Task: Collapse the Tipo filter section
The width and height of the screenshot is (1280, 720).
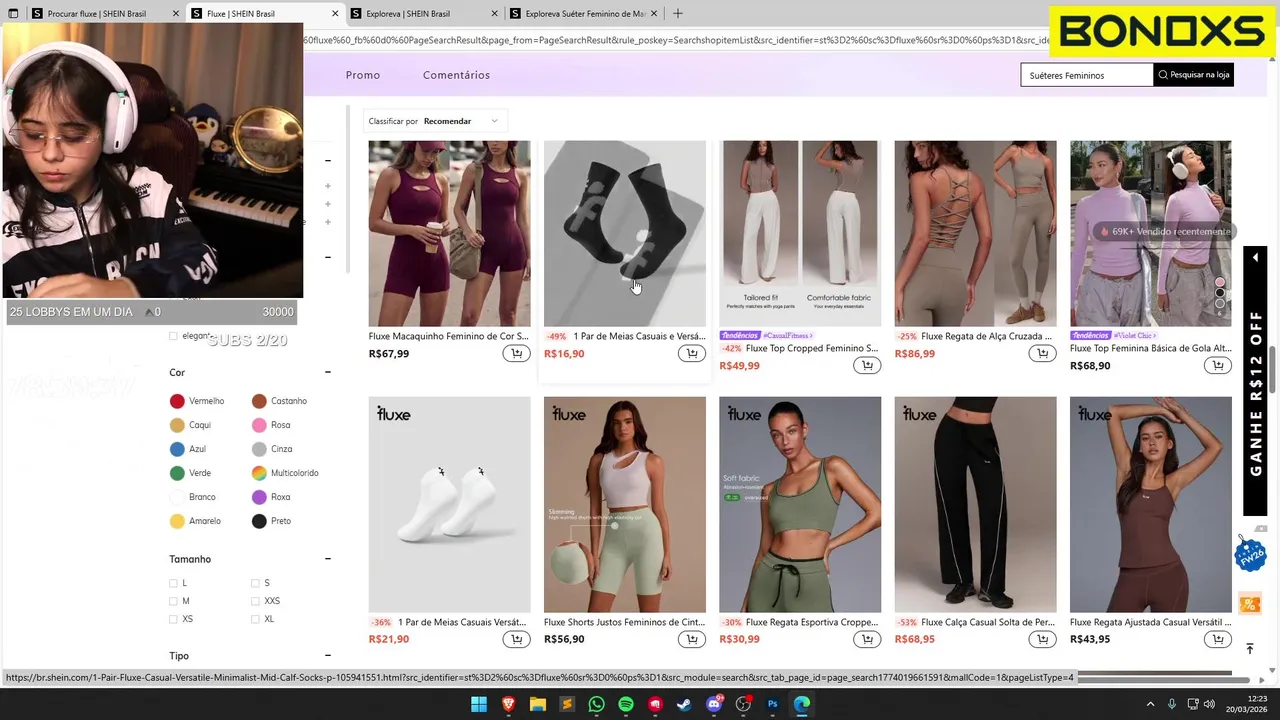Action: [x=327, y=656]
